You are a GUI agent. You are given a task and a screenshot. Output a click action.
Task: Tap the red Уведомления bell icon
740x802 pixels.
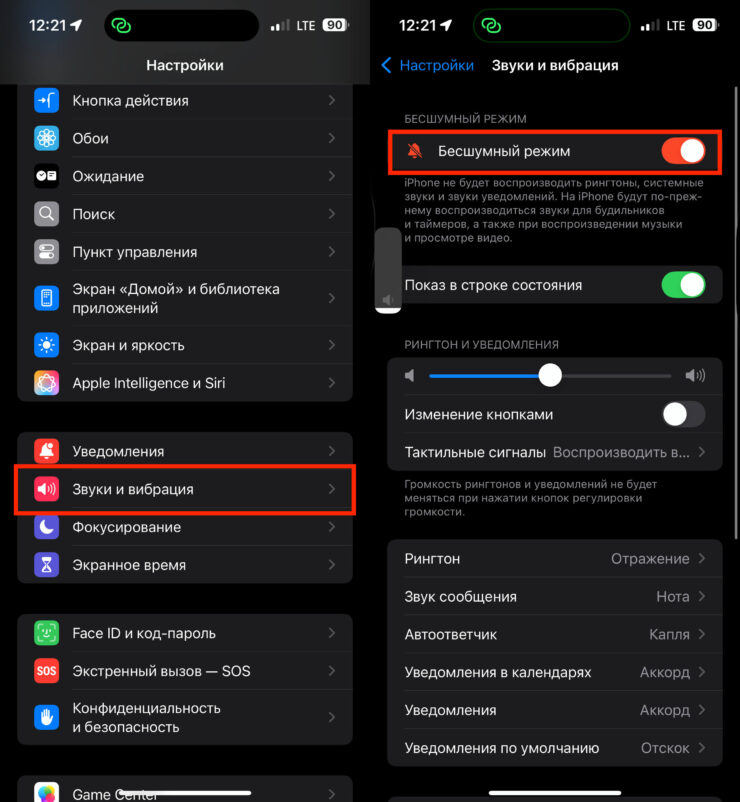[47, 451]
